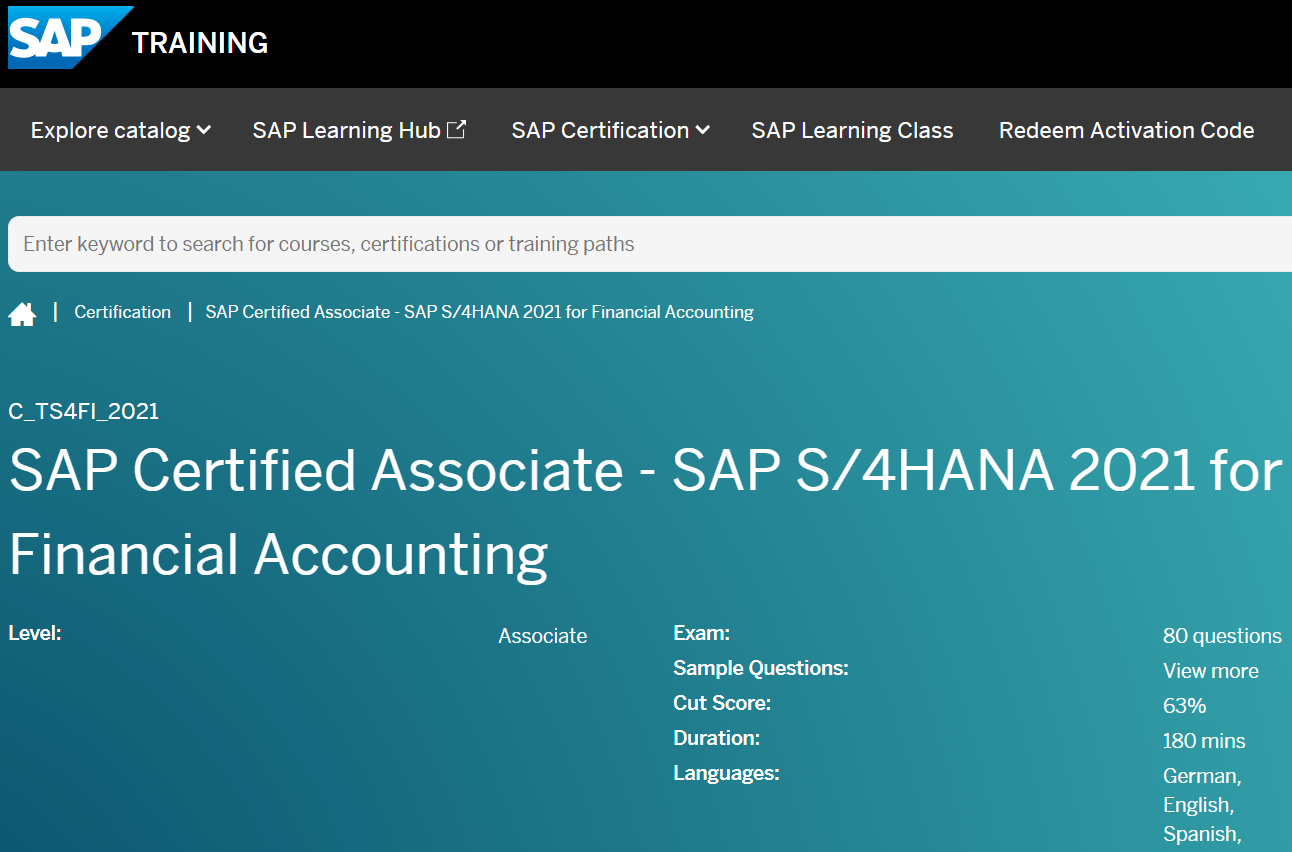The height and width of the screenshot is (852, 1292).
Task: Click the SAP logo
Action: coord(70,37)
